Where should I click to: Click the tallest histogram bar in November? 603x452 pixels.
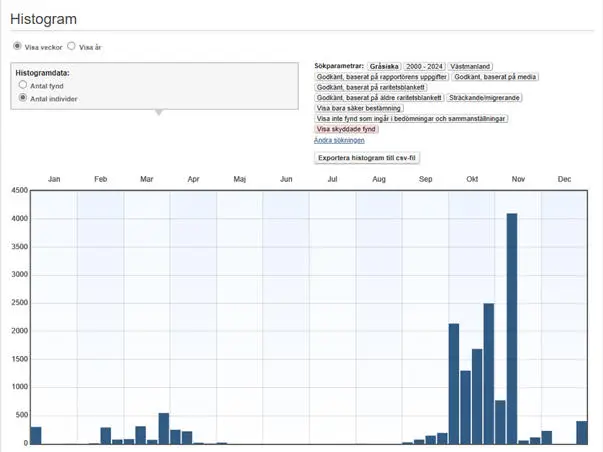(x=512, y=328)
